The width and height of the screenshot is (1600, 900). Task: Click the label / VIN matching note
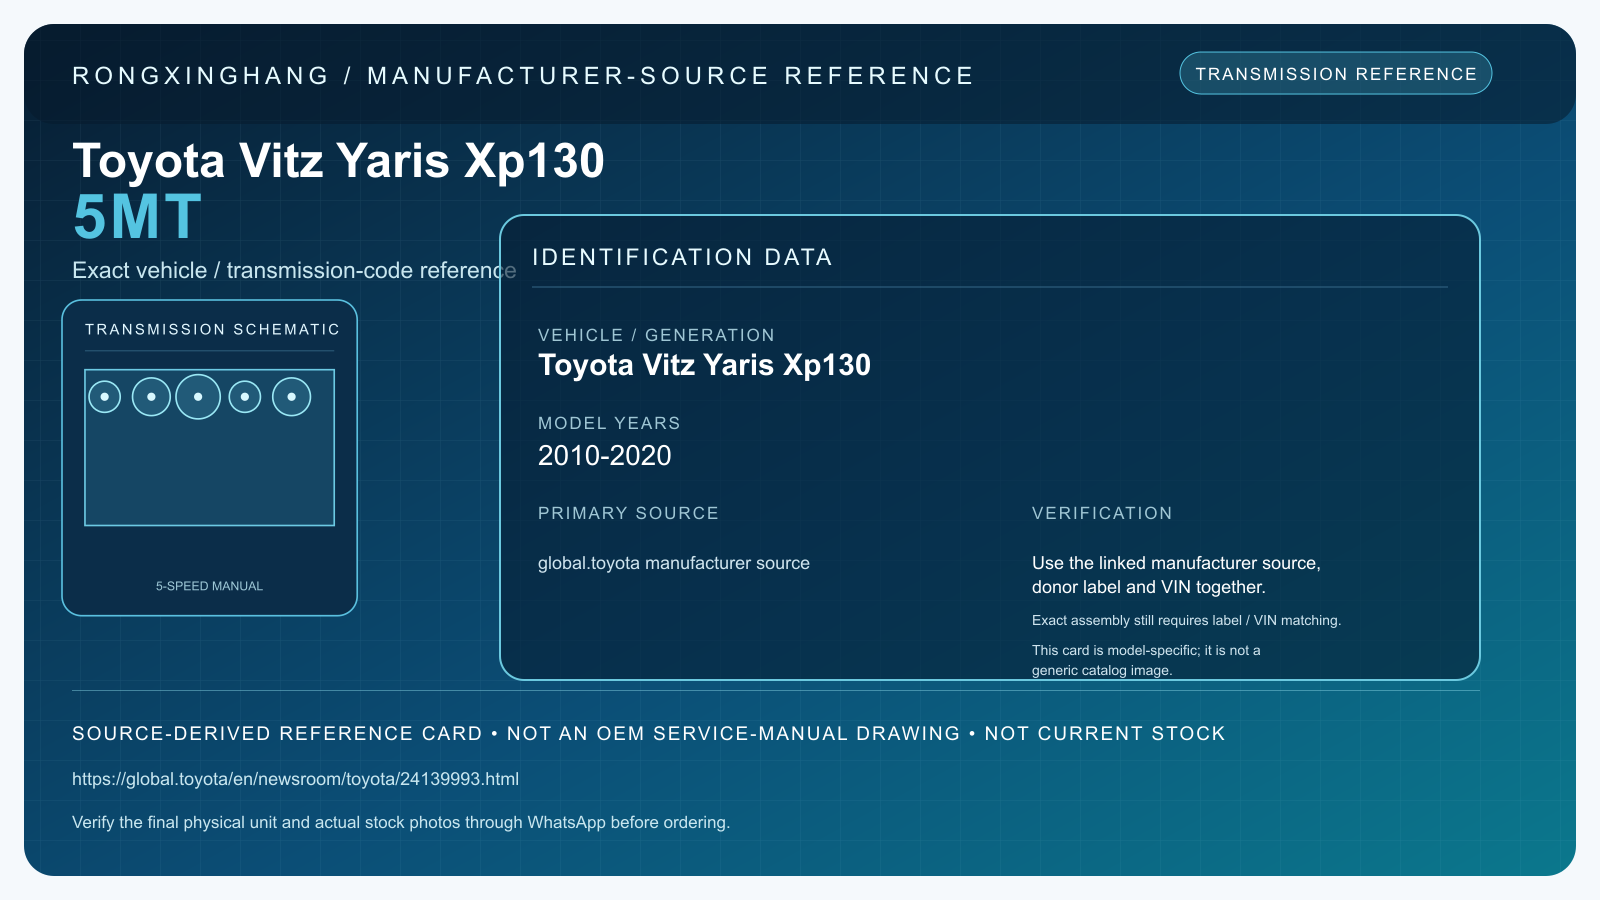[1186, 620]
